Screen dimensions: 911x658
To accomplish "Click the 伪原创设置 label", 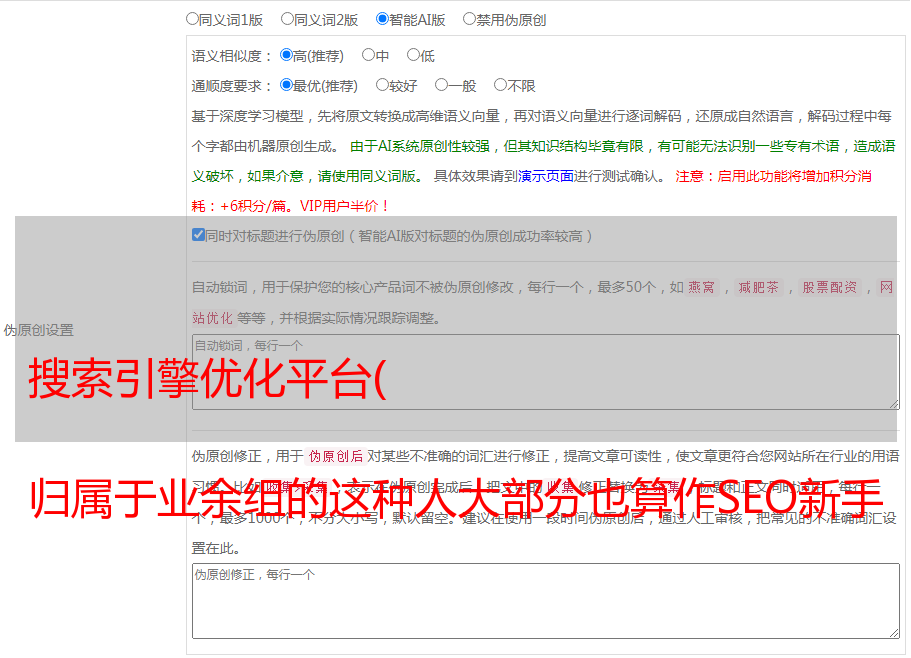I will click(x=39, y=330).
